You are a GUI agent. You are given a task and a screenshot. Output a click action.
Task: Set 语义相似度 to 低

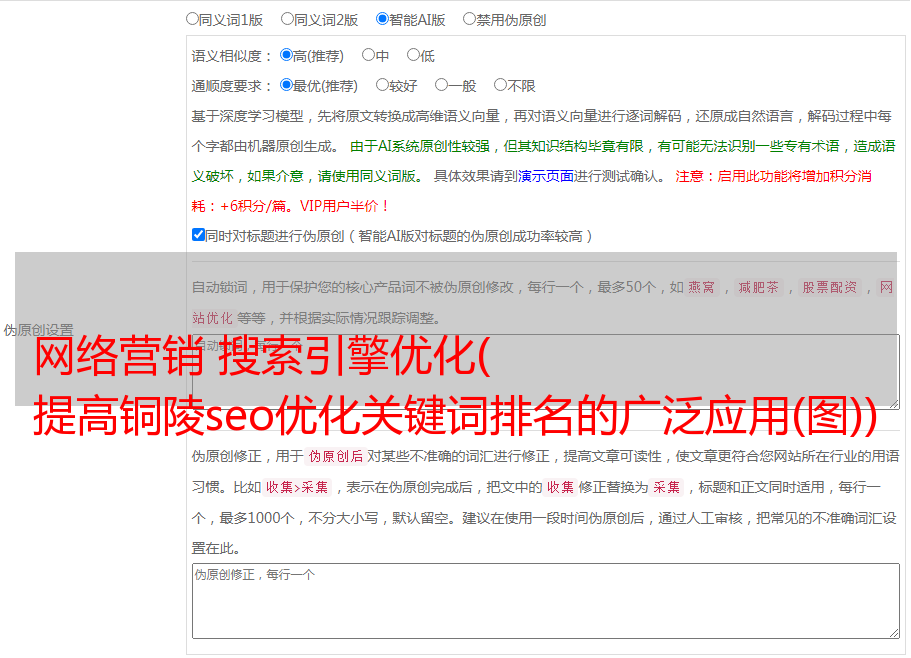coord(413,55)
